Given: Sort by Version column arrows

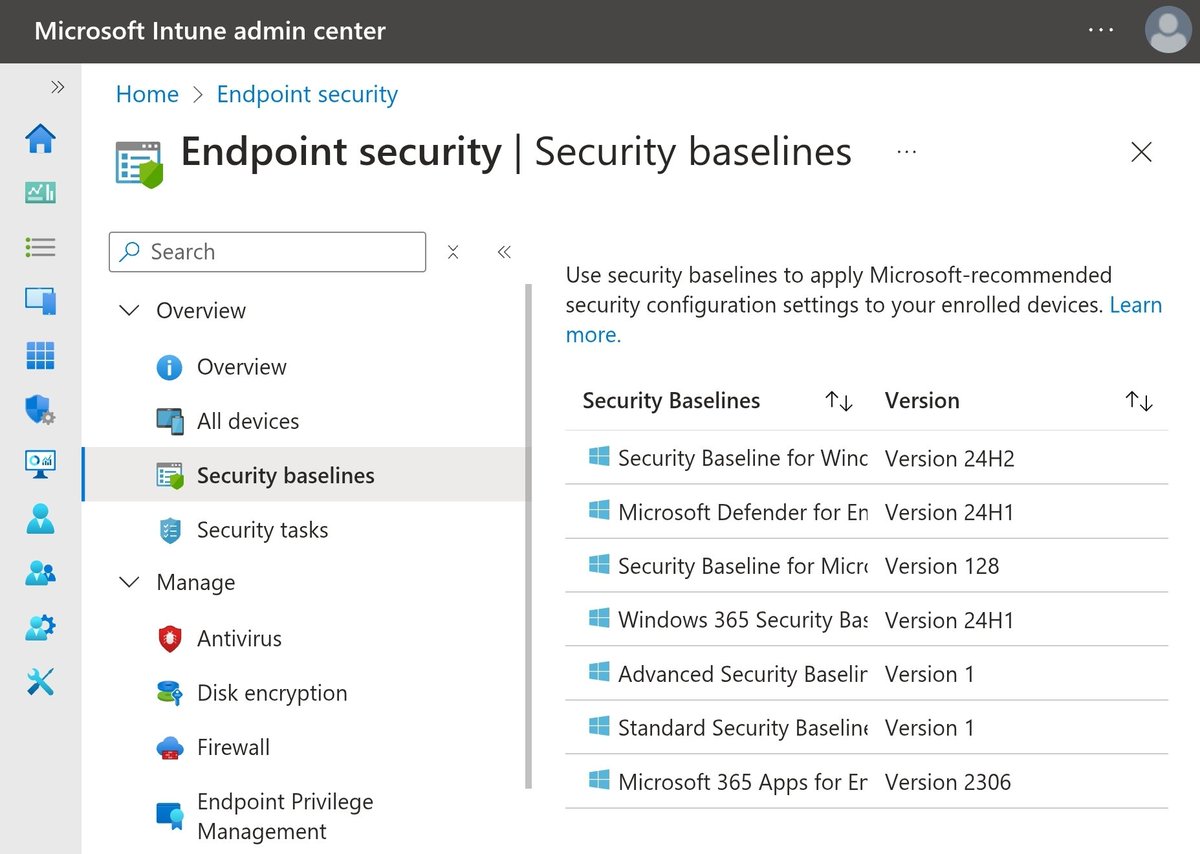Looking at the screenshot, I should click(1139, 401).
